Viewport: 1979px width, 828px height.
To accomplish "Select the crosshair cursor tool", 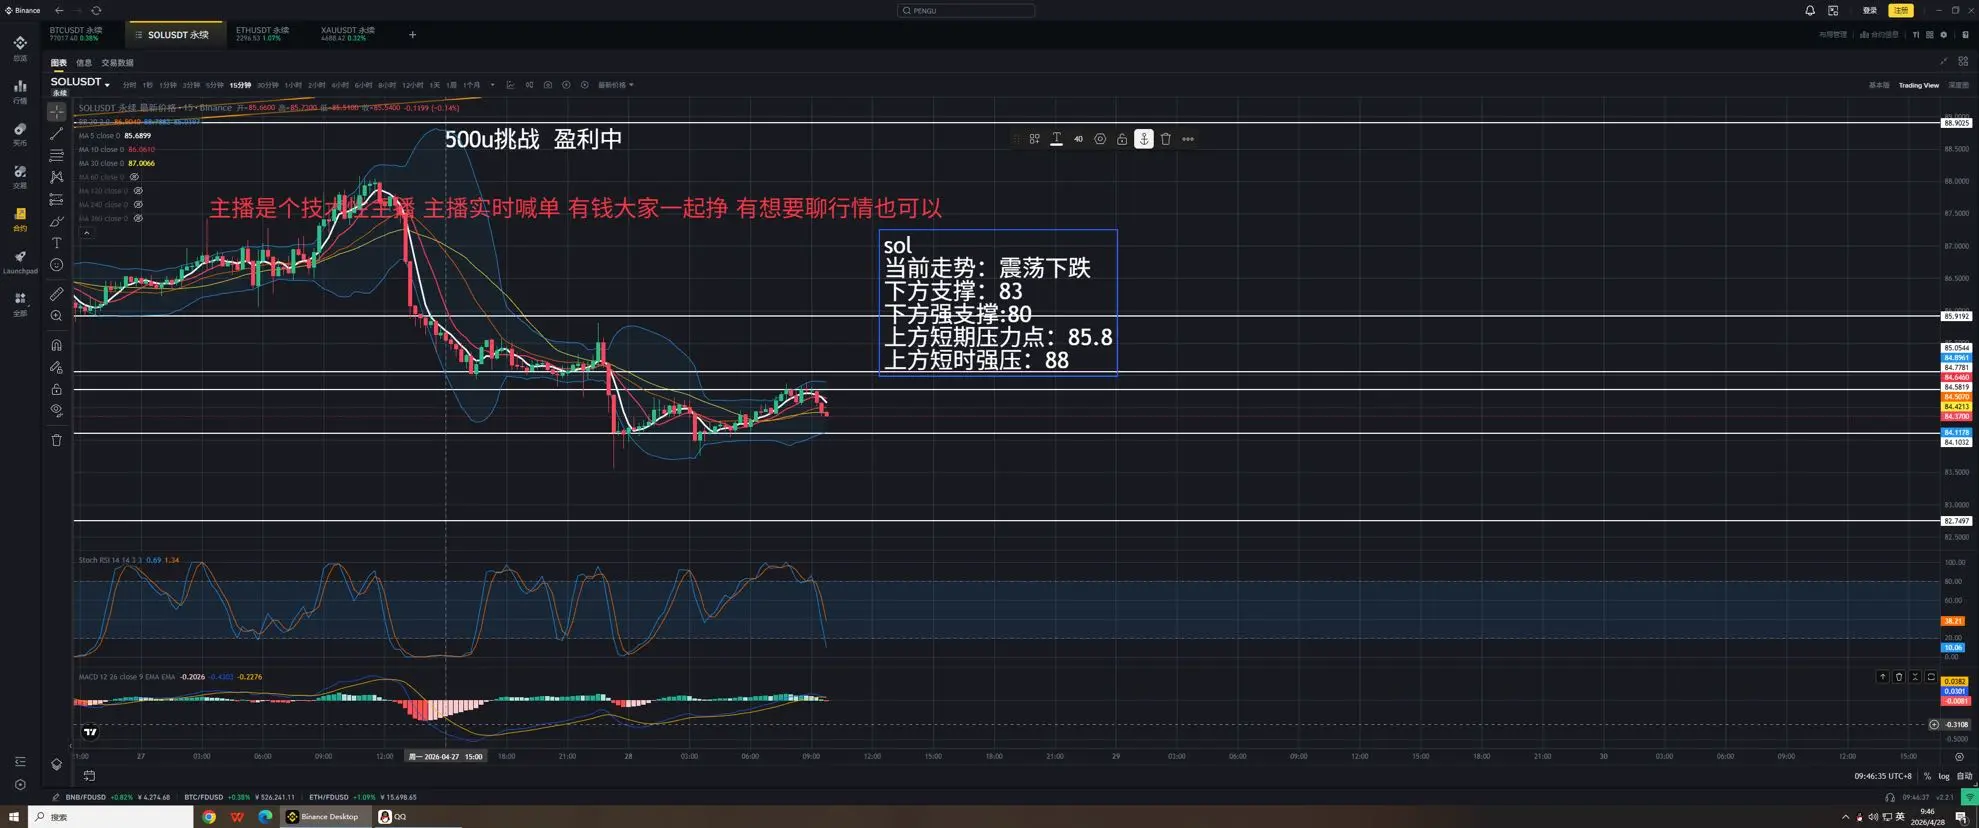I will coord(57,112).
